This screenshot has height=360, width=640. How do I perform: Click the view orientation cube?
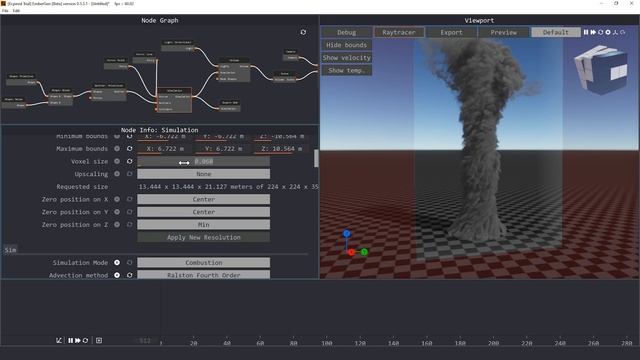601,69
